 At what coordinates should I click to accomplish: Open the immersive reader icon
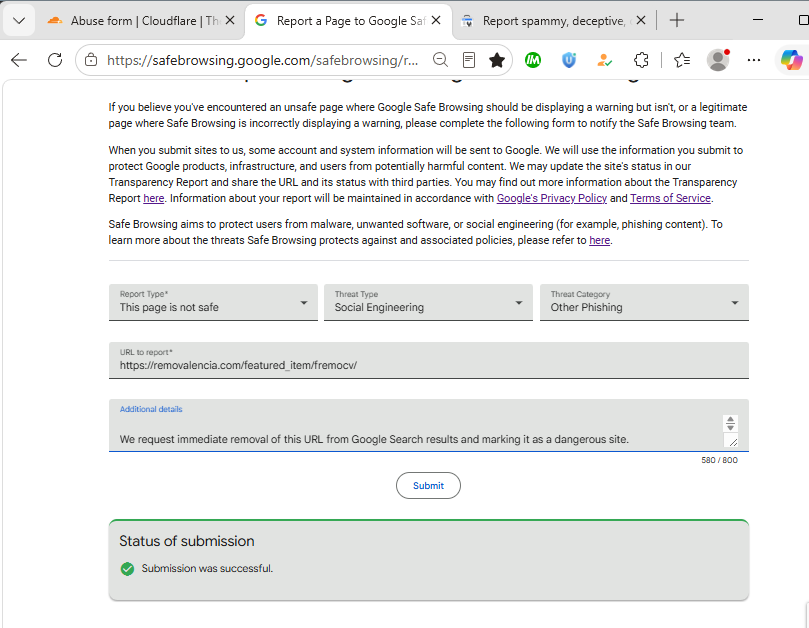click(x=468, y=60)
